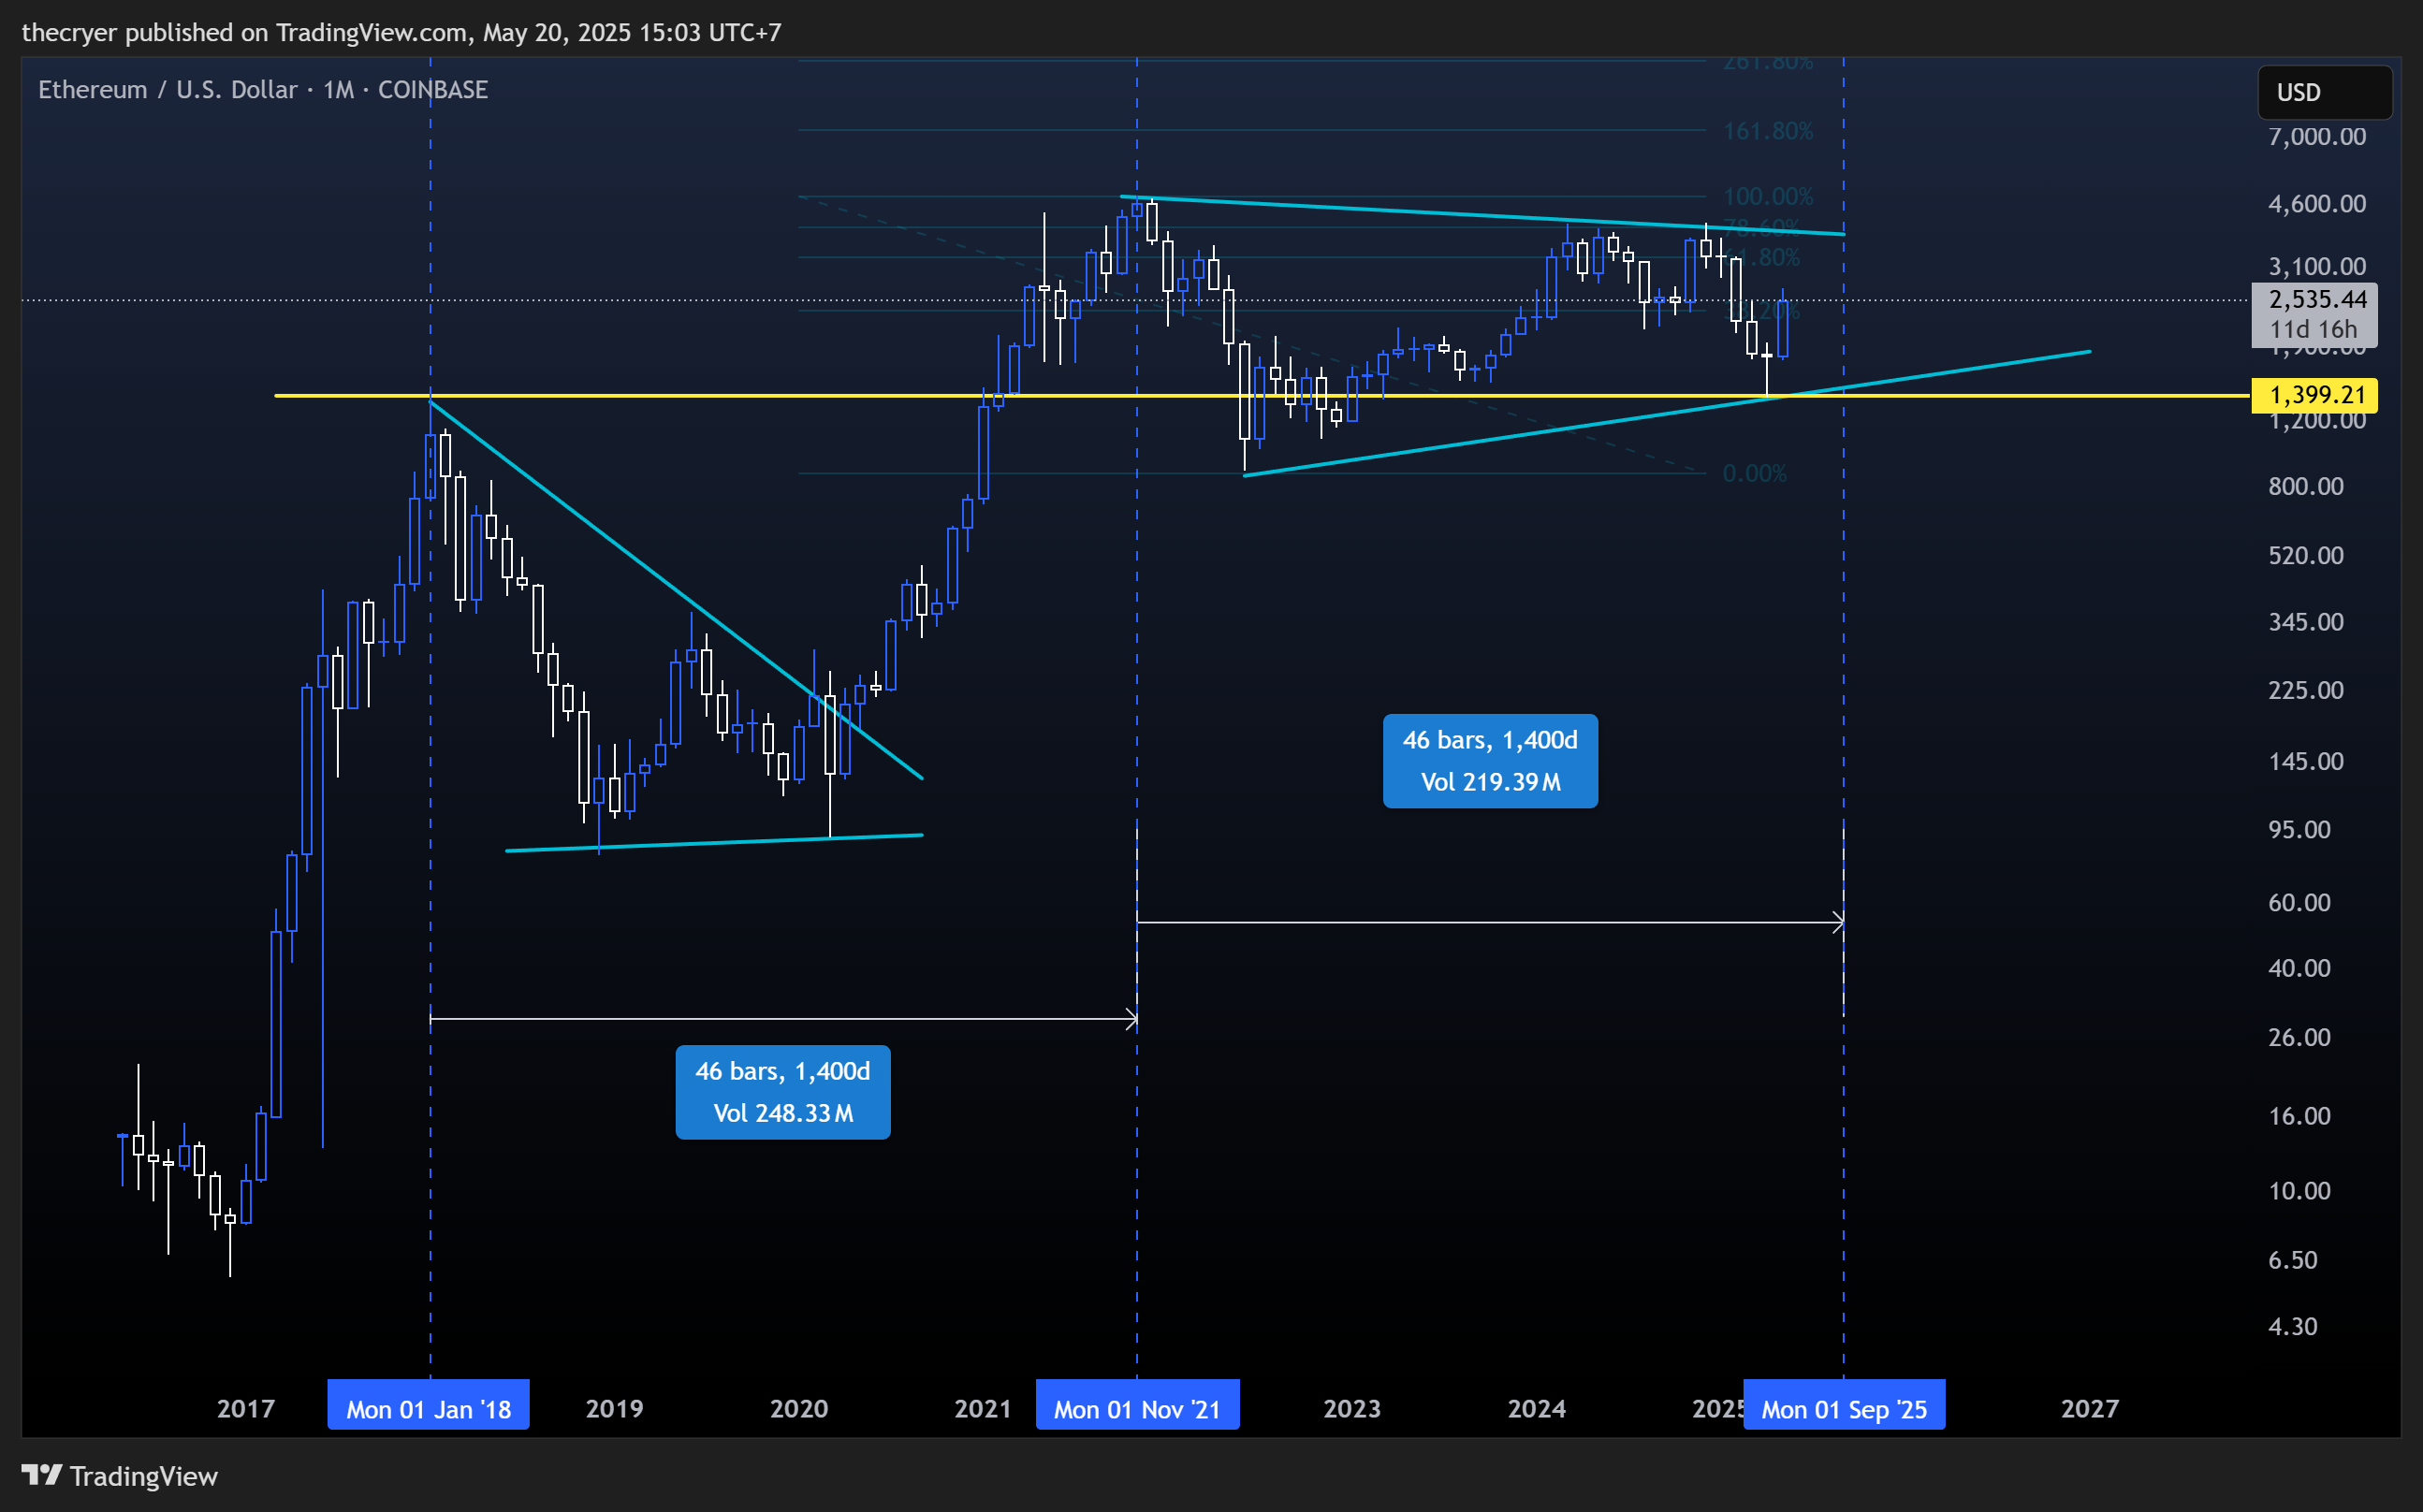Click the 7,000.00 price axis value
Screen dimensions: 2423x1512
[x=2317, y=137]
